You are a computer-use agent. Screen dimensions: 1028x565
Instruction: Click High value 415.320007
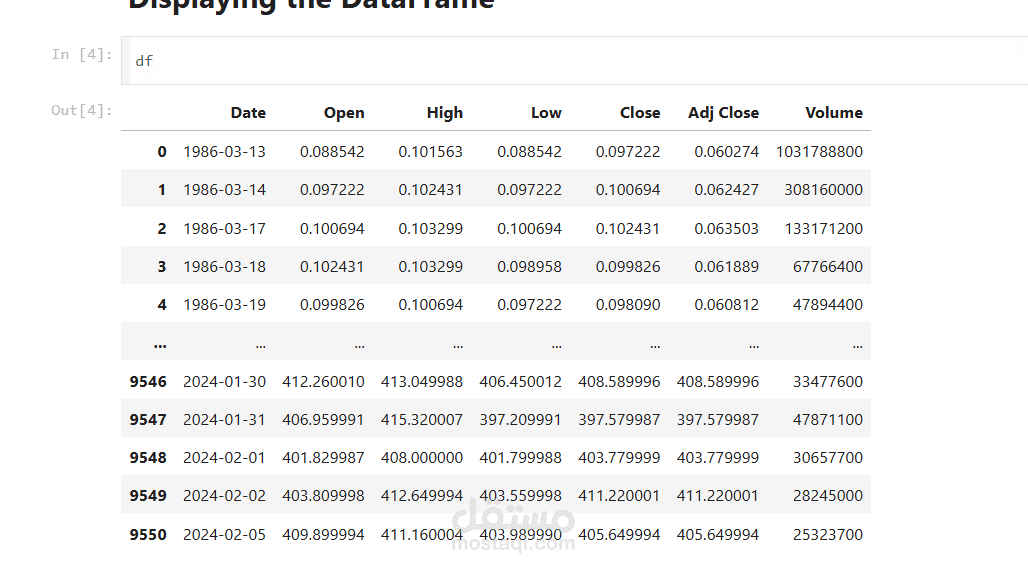point(422,420)
